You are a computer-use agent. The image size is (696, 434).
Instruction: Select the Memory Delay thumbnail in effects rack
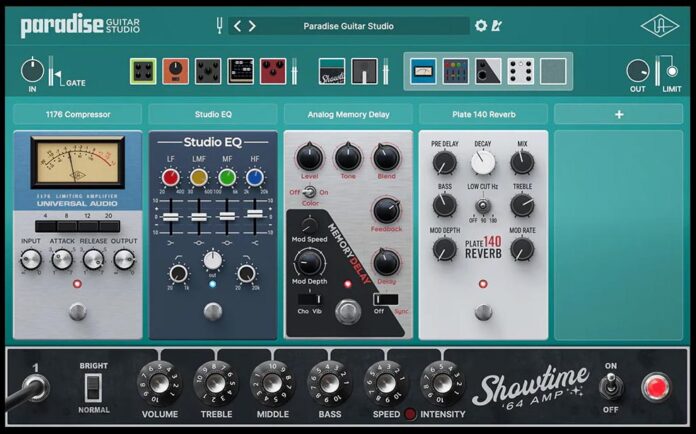point(488,71)
